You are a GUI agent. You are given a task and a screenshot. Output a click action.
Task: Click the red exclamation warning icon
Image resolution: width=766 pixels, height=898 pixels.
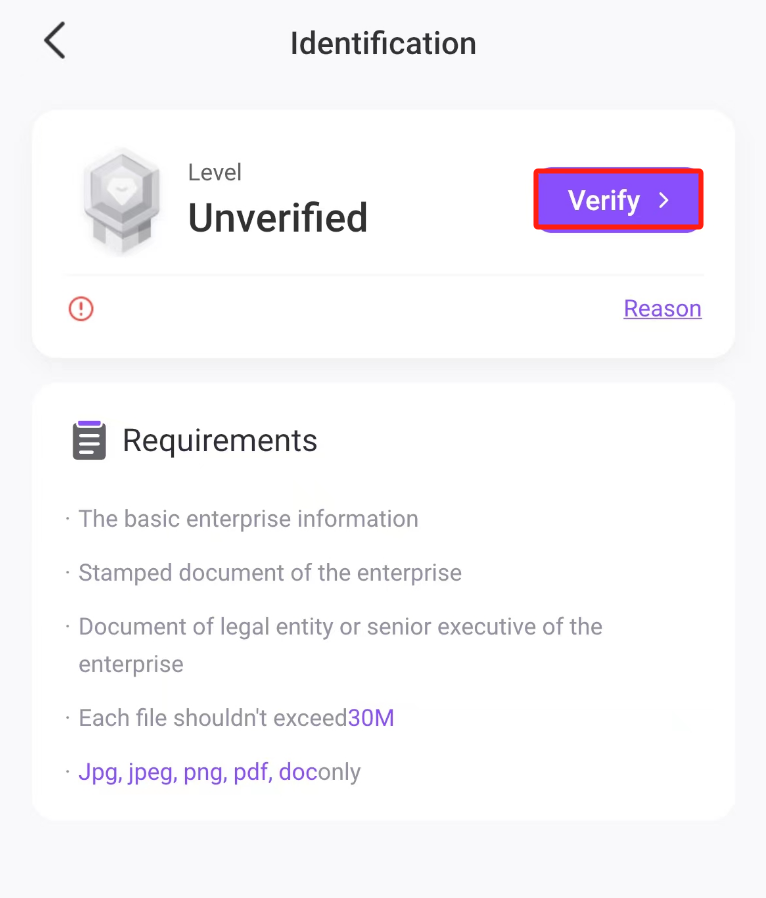(x=81, y=309)
